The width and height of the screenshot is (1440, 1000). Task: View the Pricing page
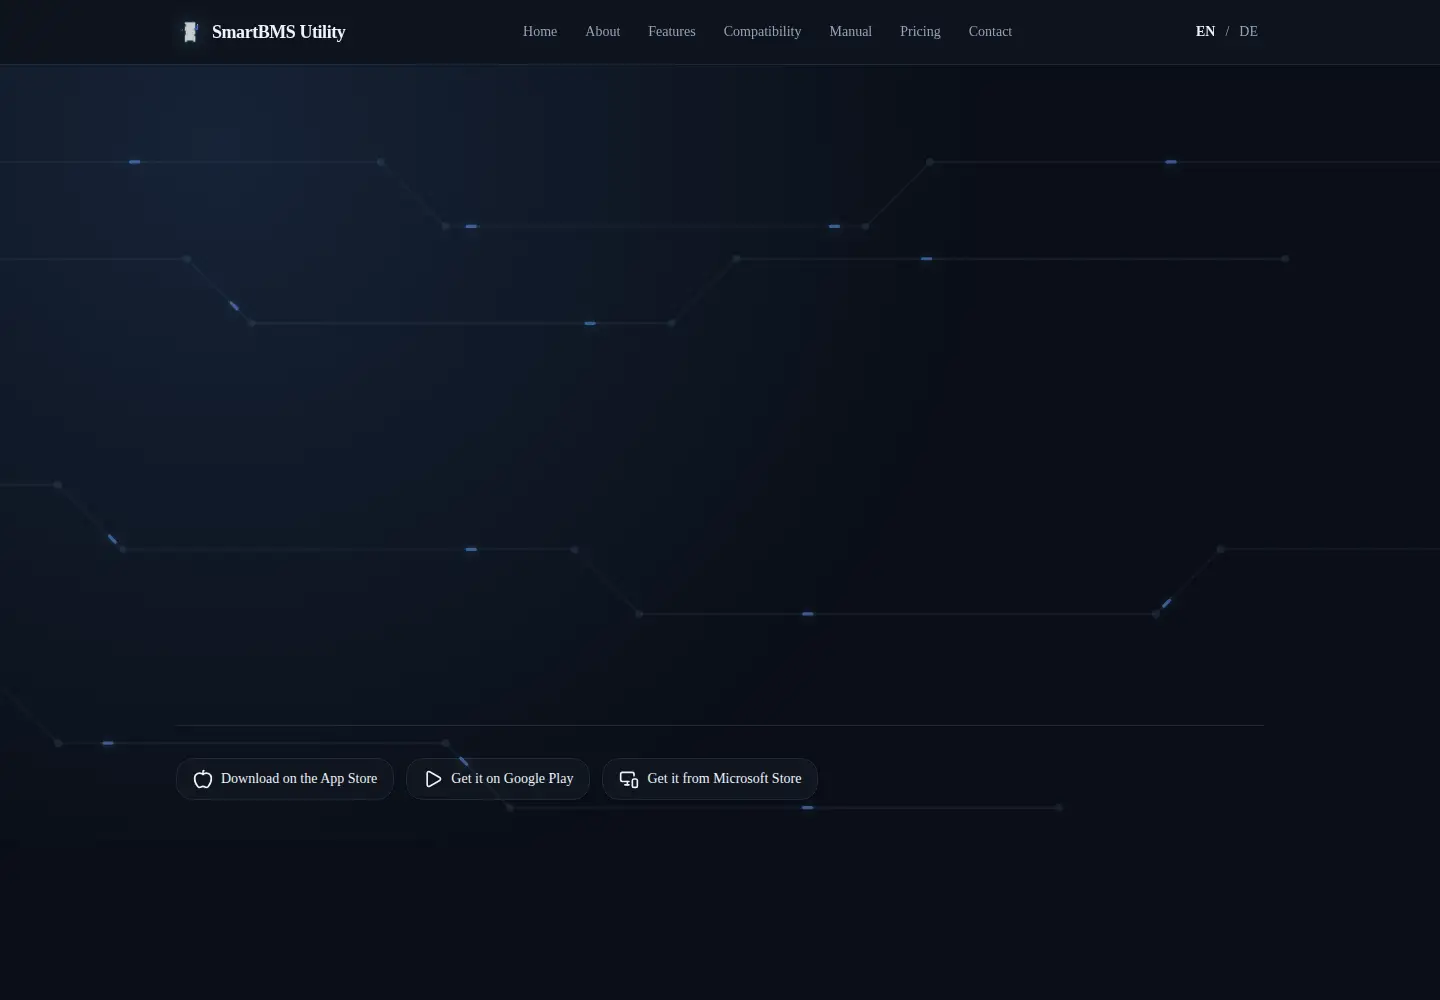tap(920, 32)
